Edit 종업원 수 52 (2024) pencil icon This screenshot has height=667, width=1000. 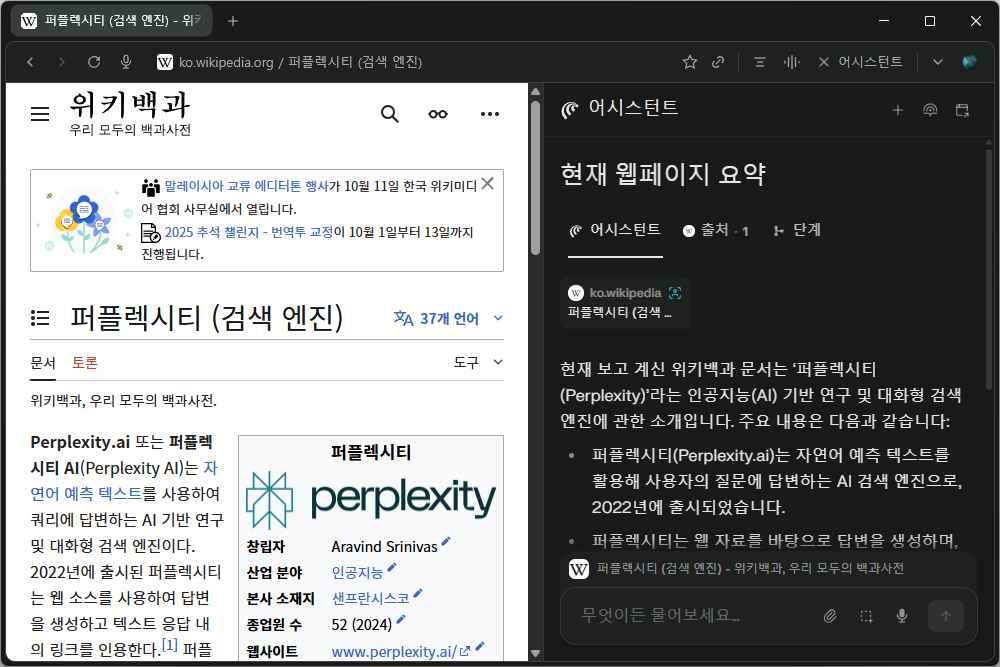pos(401,619)
